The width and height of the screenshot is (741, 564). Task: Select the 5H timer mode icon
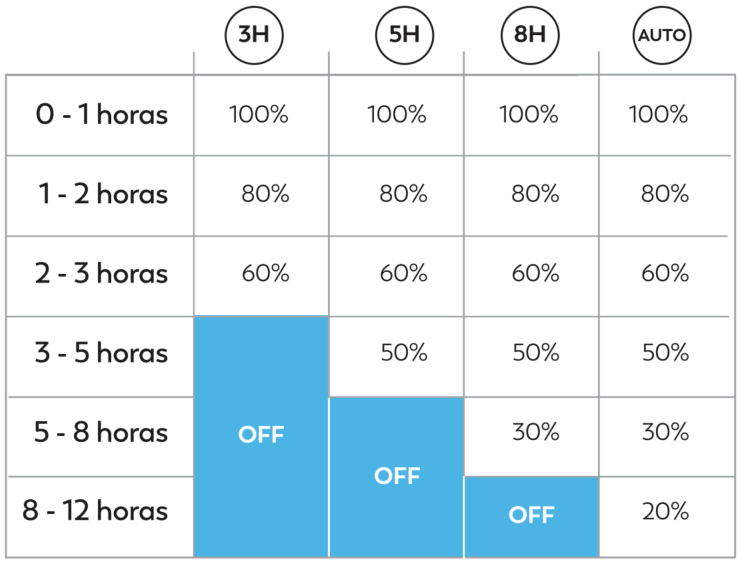tap(405, 35)
